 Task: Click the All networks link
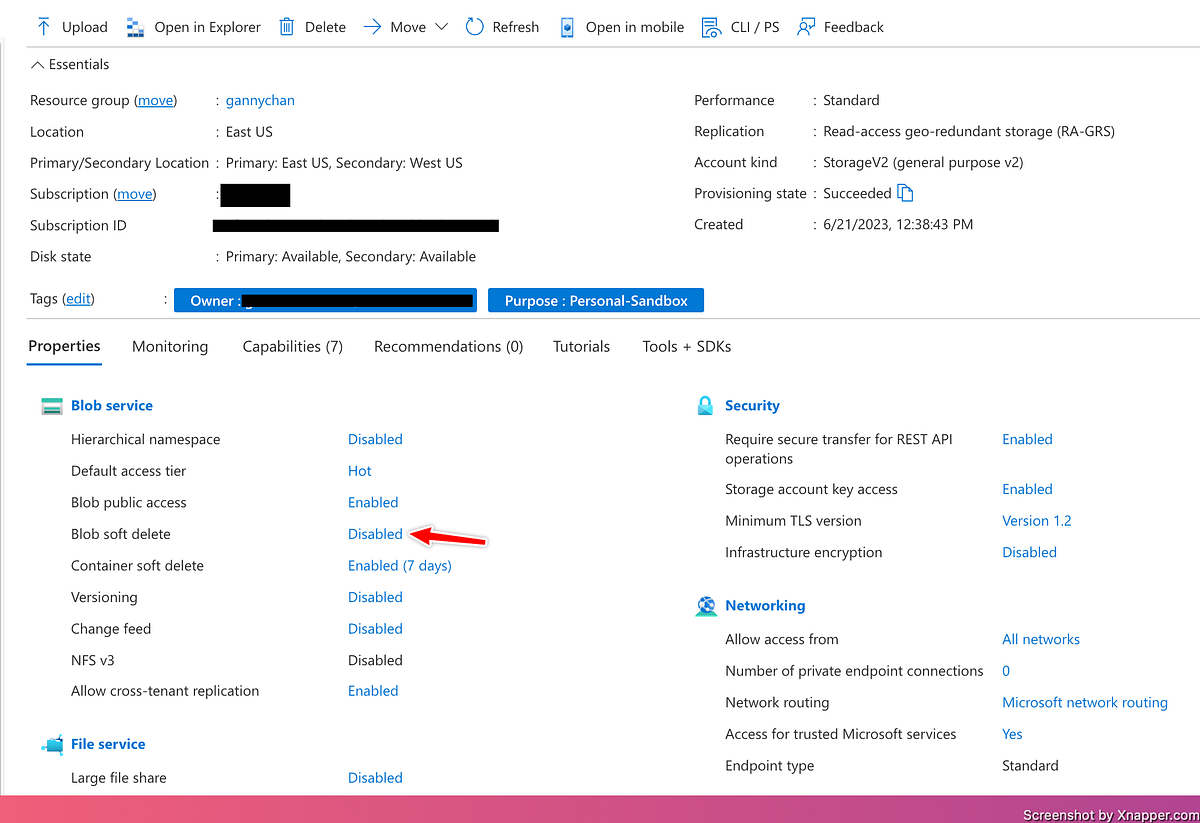[x=1040, y=639]
